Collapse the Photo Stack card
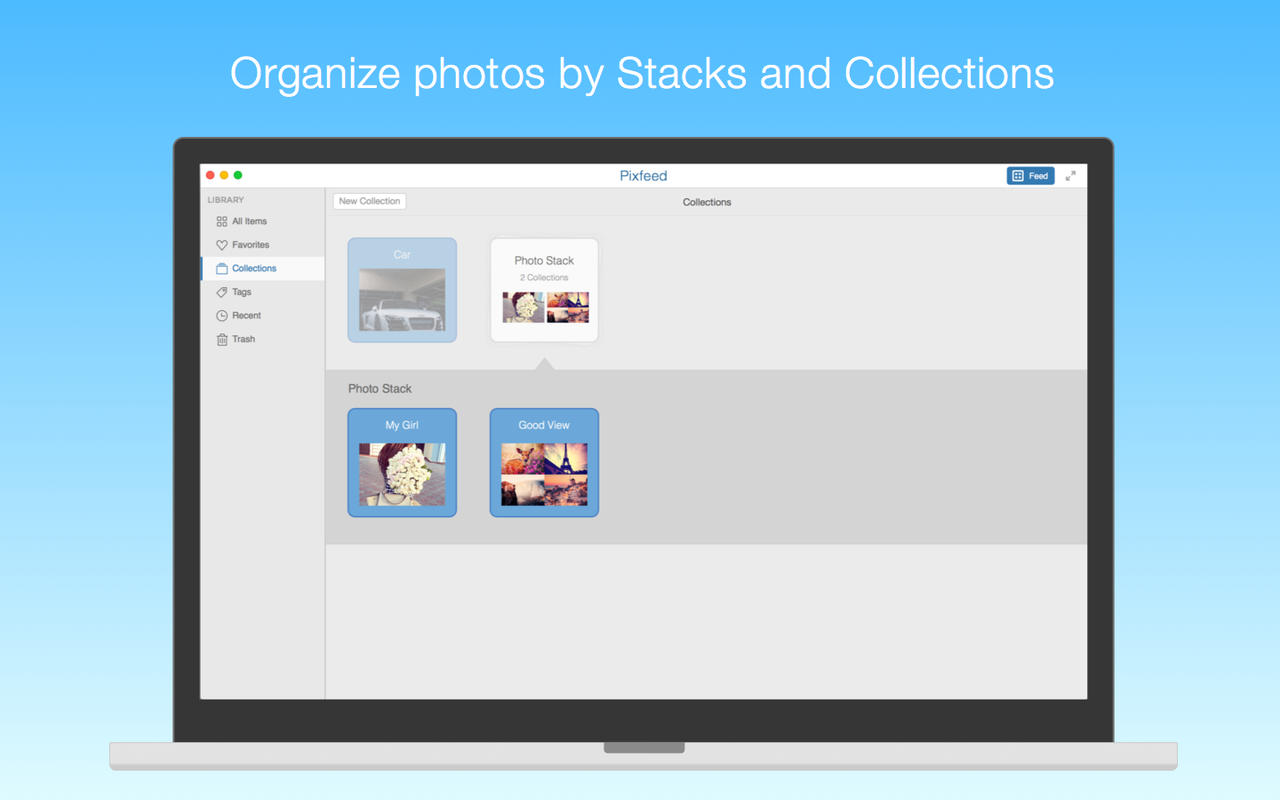This screenshot has width=1280, height=800. pyautogui.click(x=544, y=261)
